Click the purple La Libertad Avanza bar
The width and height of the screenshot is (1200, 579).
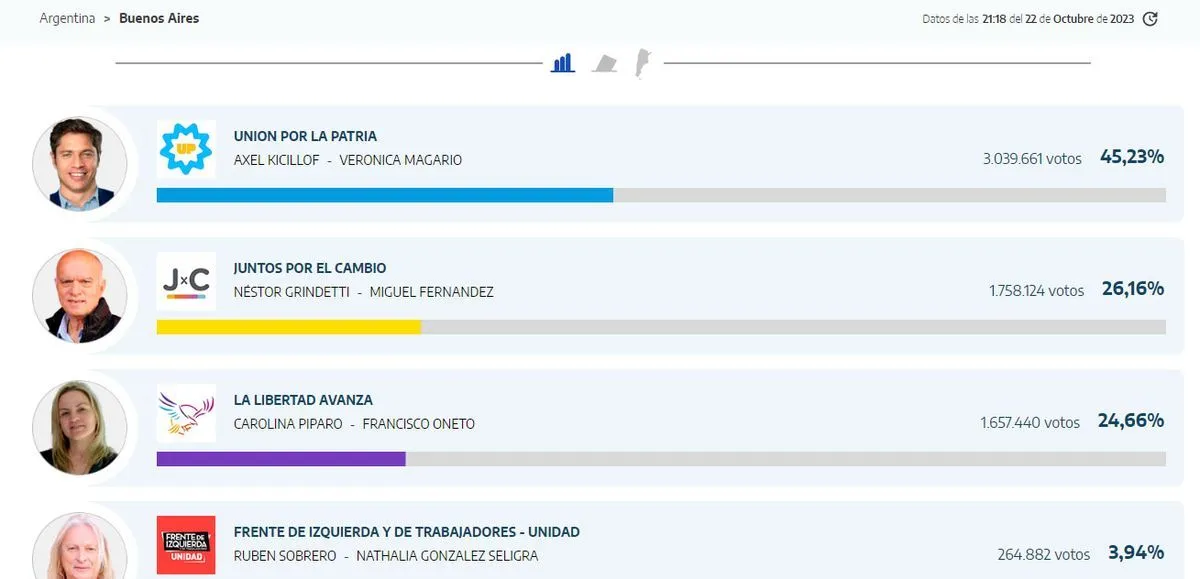coord(281,459)
